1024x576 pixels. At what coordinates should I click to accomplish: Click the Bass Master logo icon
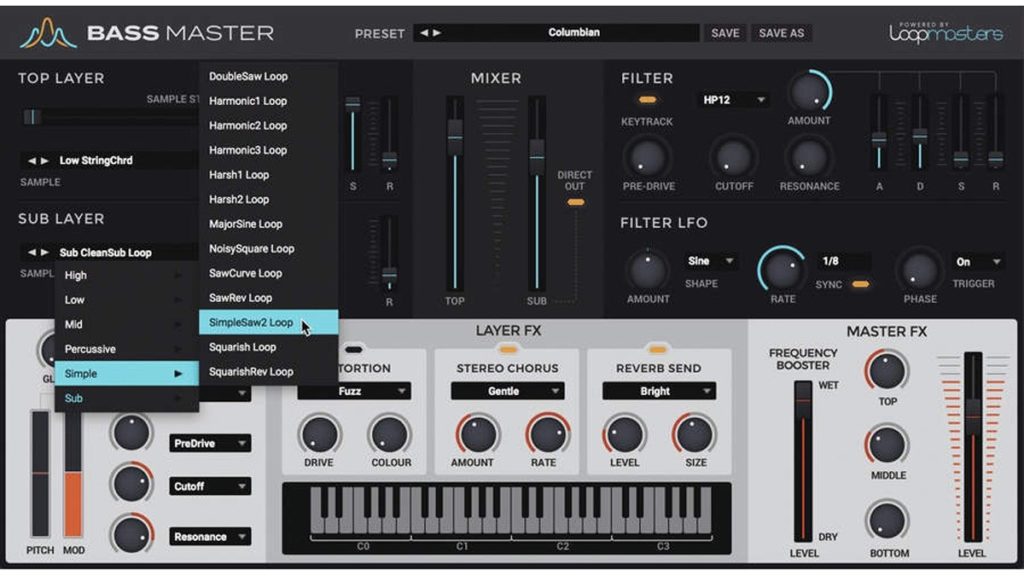tap(49, 33)
